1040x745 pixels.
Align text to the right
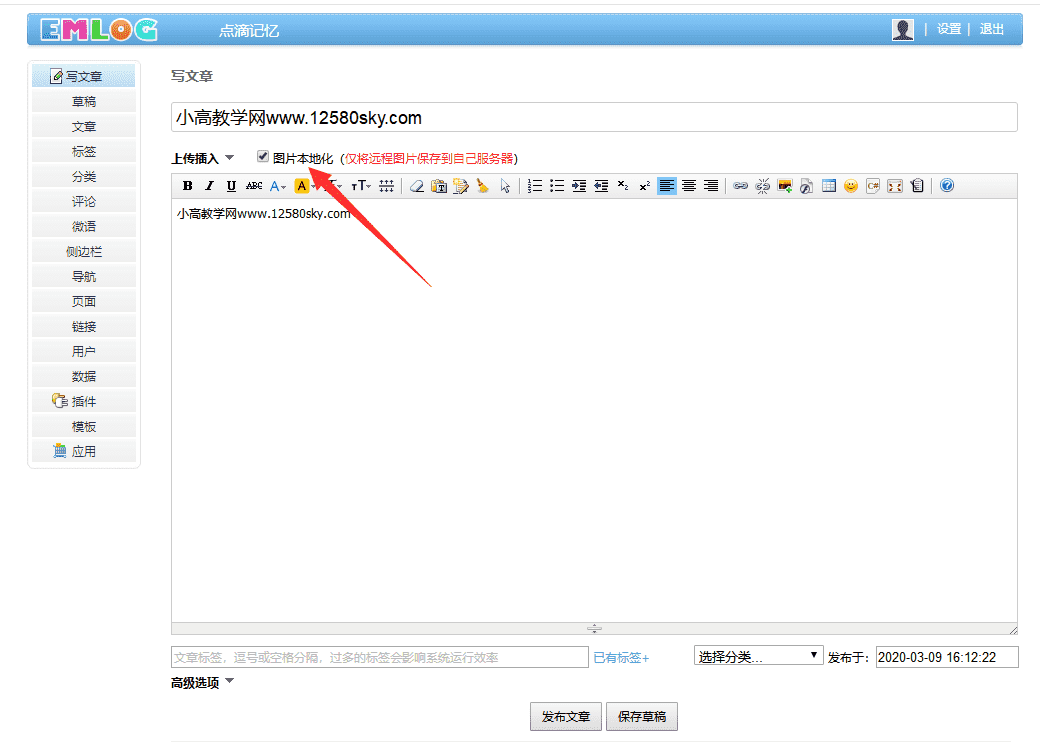click(x=711, y=186)
